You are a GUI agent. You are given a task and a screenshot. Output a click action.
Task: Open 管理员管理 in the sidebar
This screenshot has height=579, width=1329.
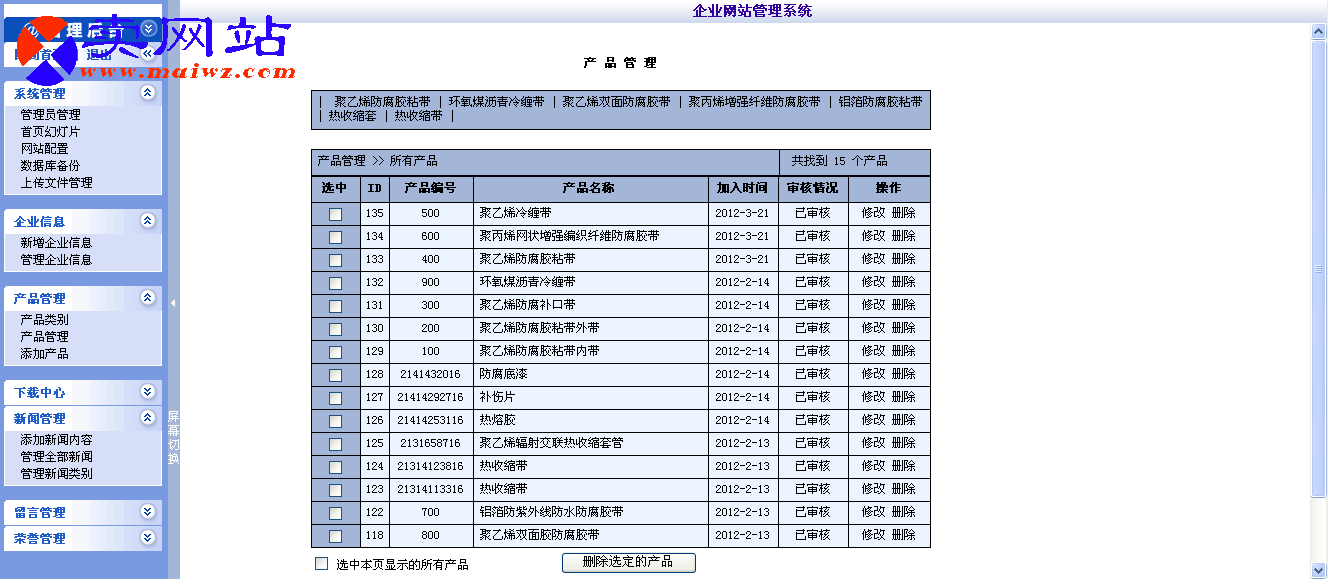click(x=50, y=115)
